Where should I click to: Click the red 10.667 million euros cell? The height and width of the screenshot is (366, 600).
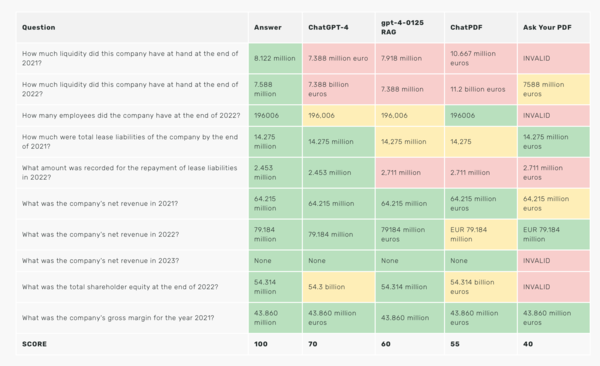point(481,58)
